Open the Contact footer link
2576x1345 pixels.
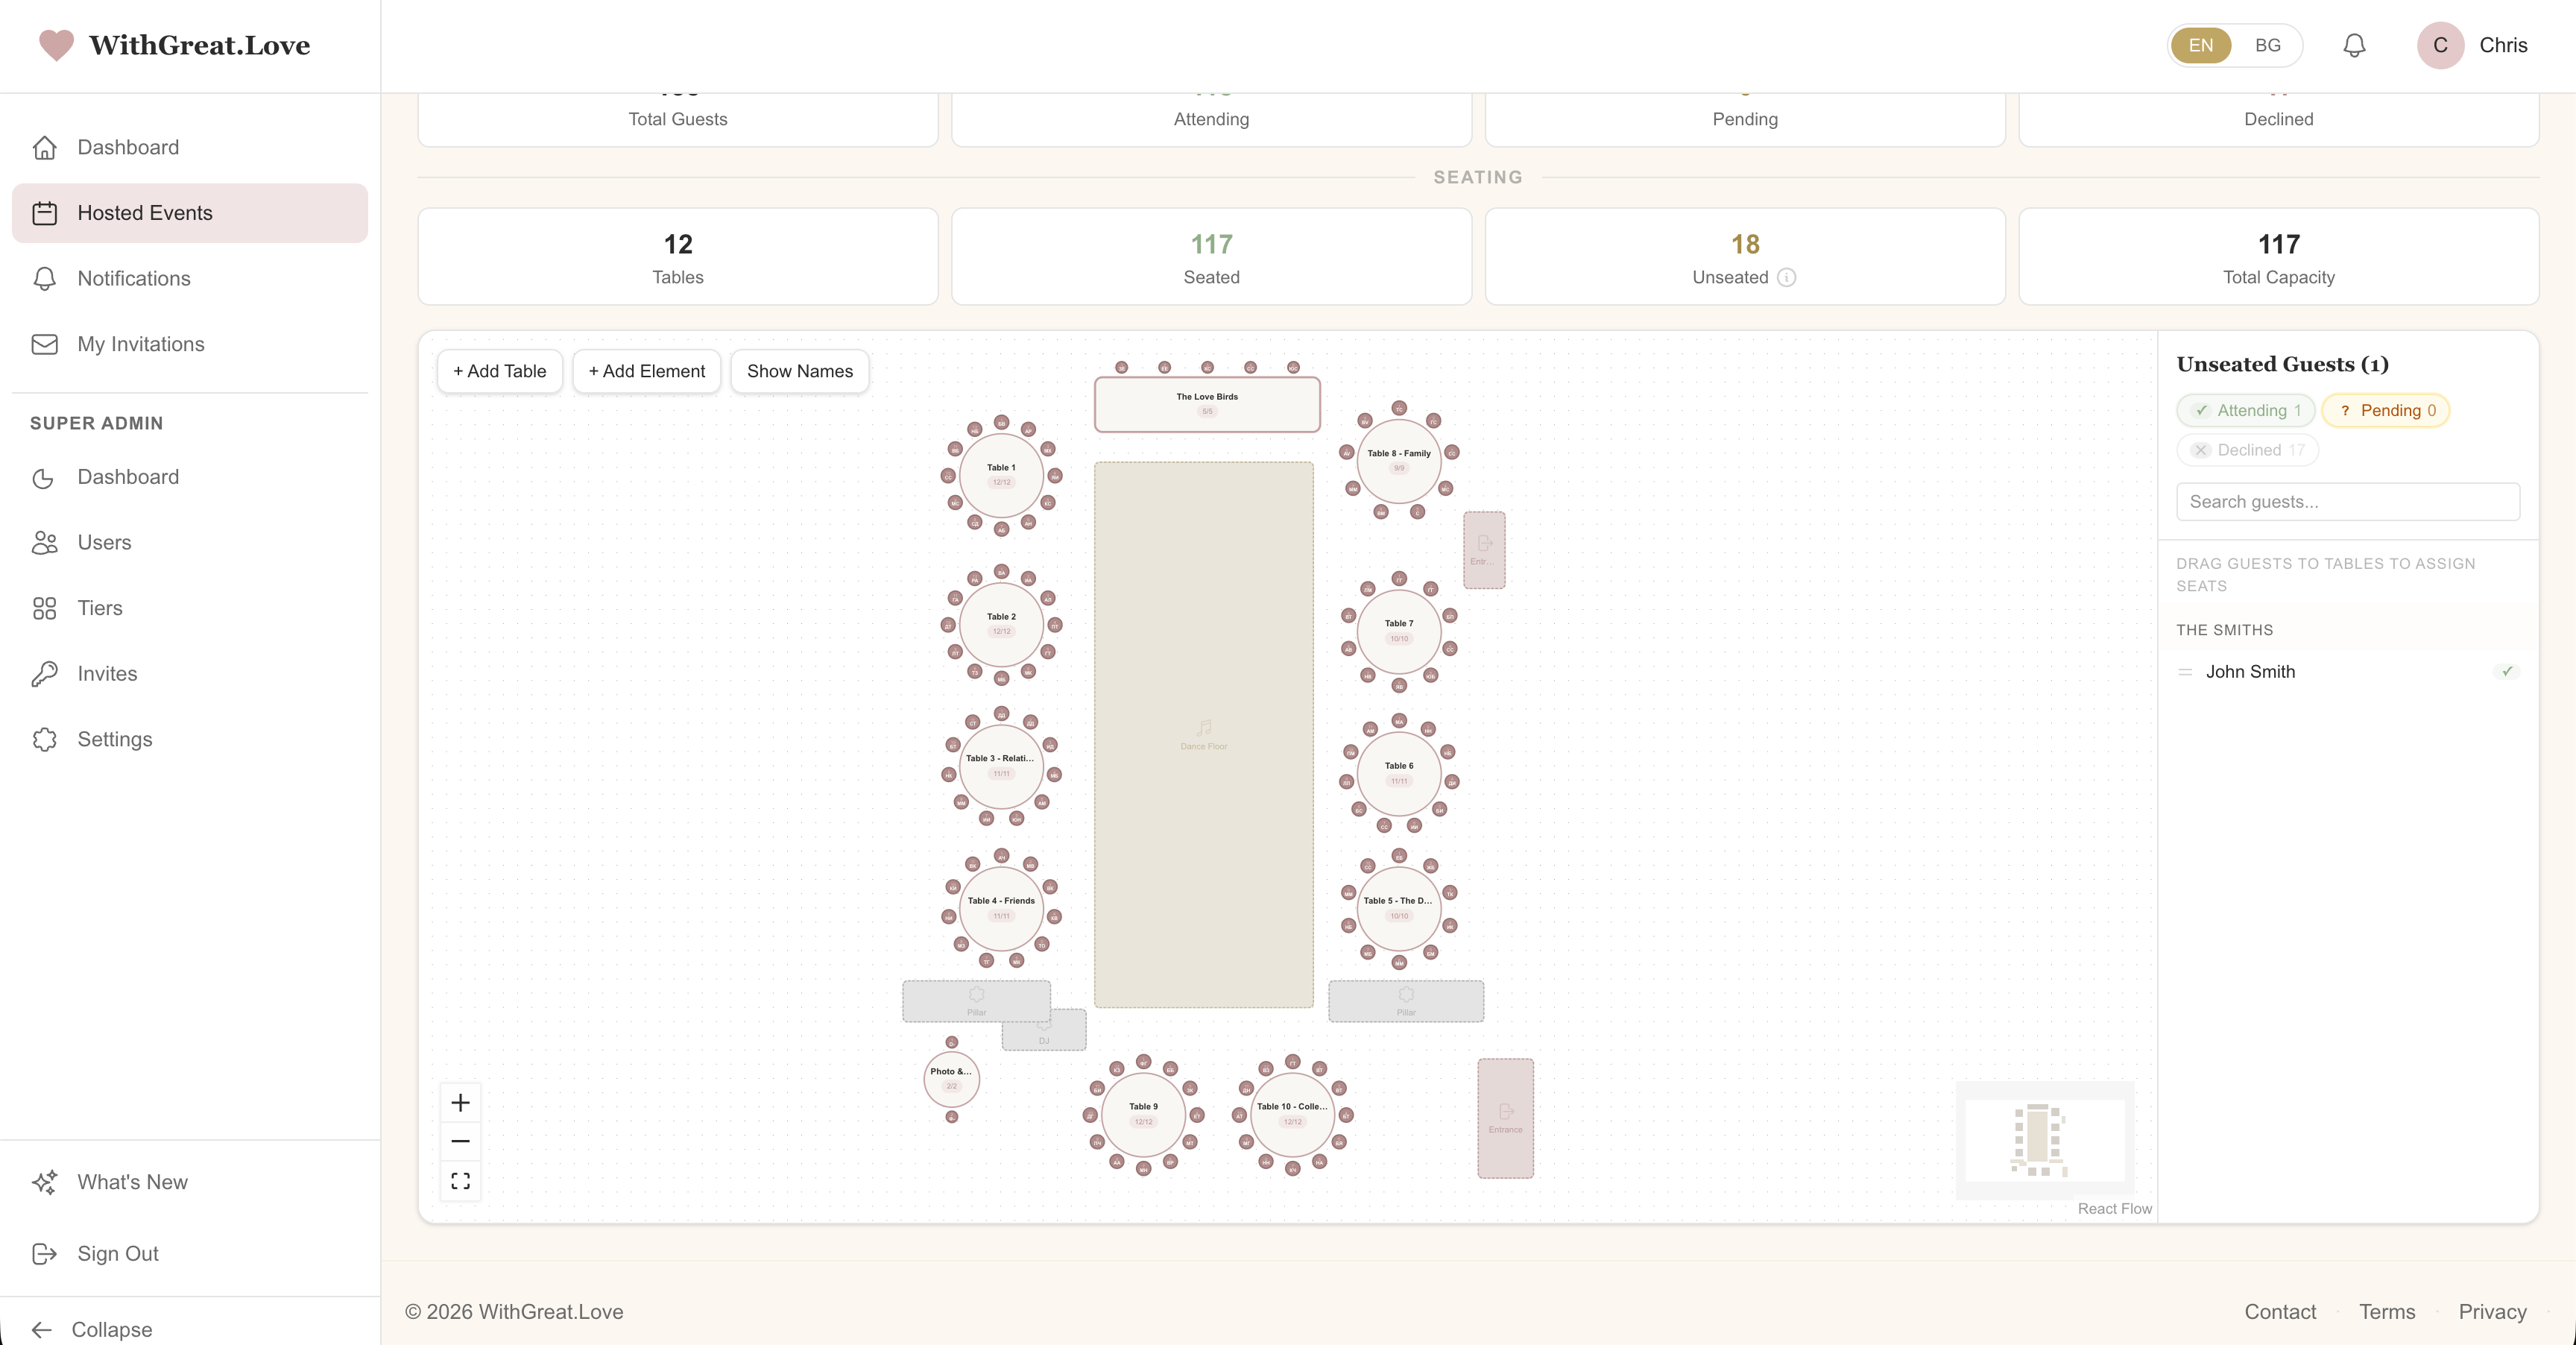(x=2279, y=1312)
